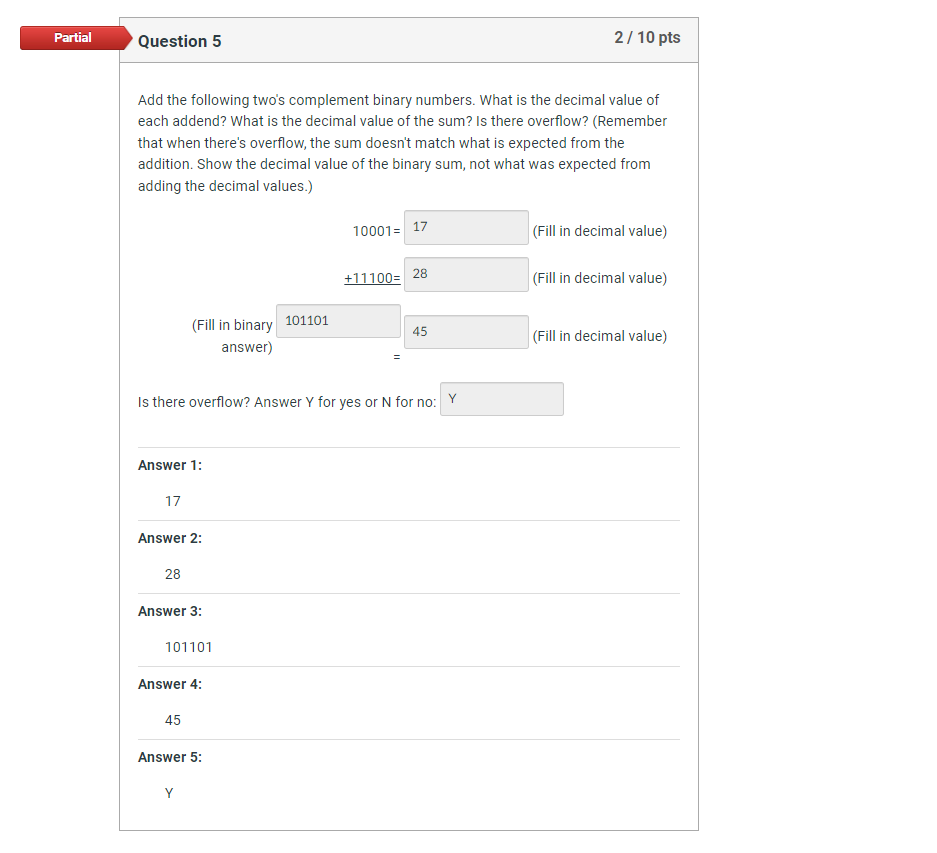Select the Answer 2 value 28
This screenshot has height=853, width=937.
(x=172, y=573)
